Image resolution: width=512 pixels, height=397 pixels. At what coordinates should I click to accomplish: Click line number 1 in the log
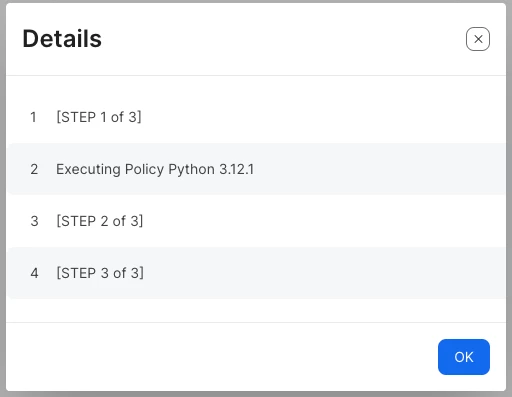pos(33,117)
